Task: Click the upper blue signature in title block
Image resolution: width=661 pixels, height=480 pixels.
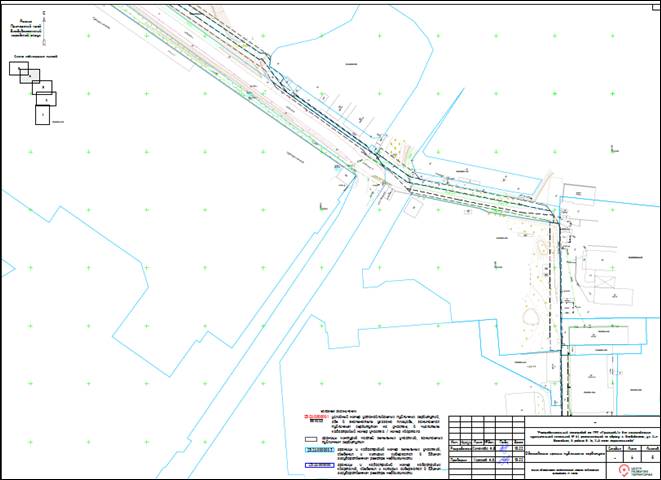Action: (x=502, y=448)
